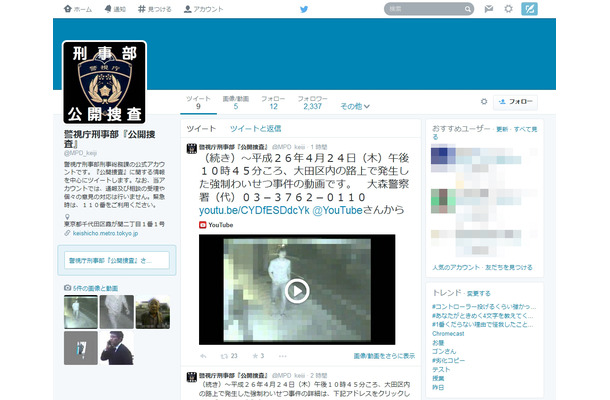Open 人気のアカウント link
The width and height of the screenshot is (610, 400).
pyautogui.click(x=456, y=267)
